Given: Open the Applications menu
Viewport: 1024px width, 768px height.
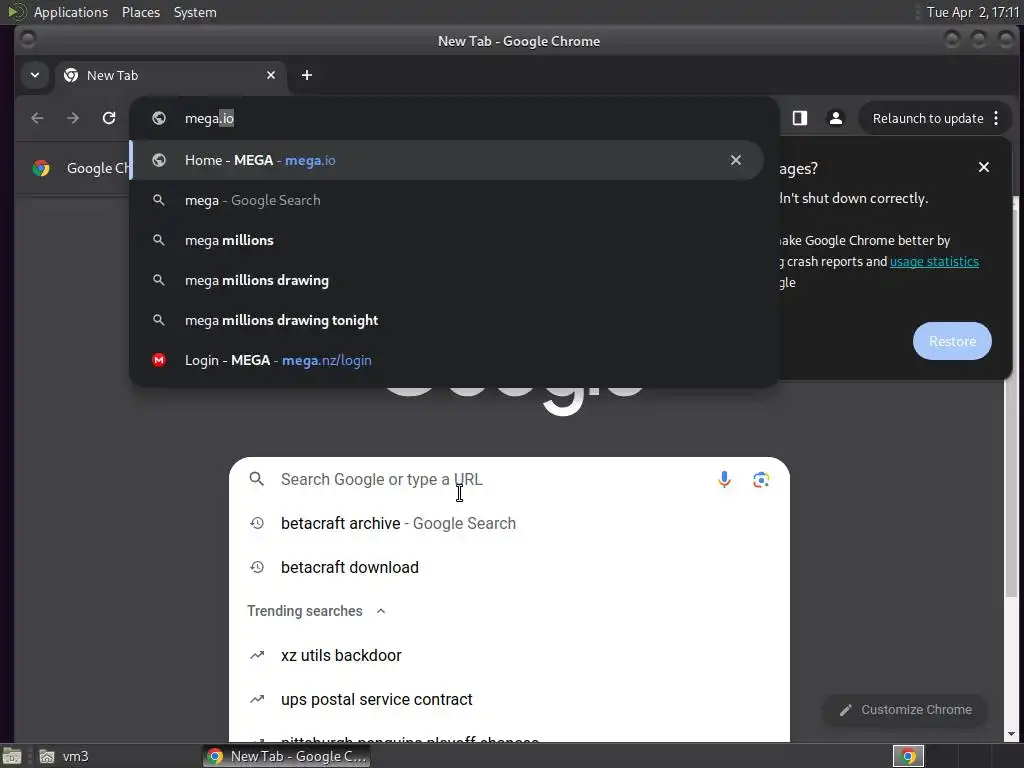Looking at the screenshot, I should coord(71,12).
